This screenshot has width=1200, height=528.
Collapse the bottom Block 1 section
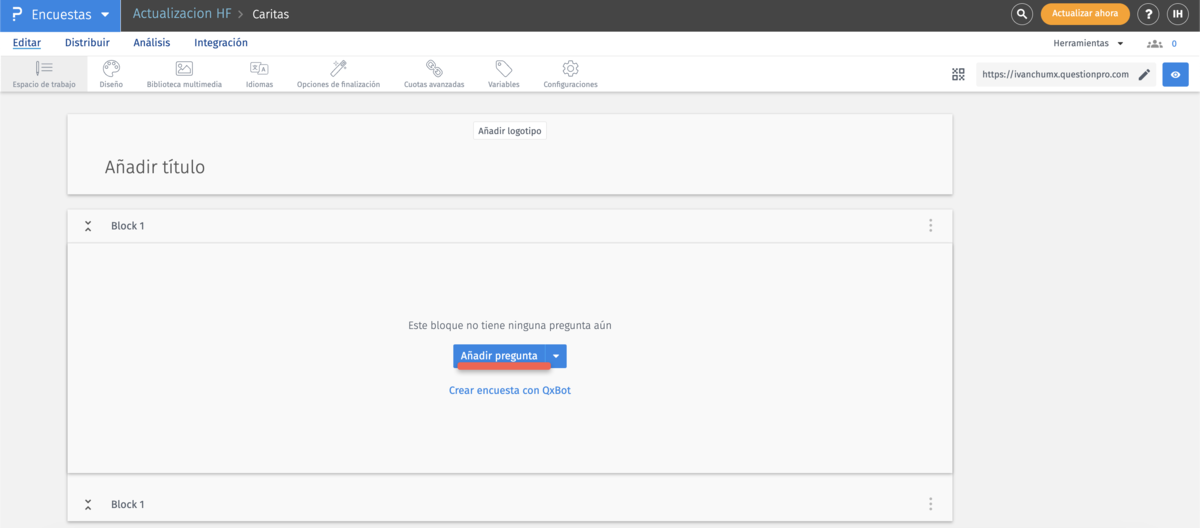pos(88,505)
